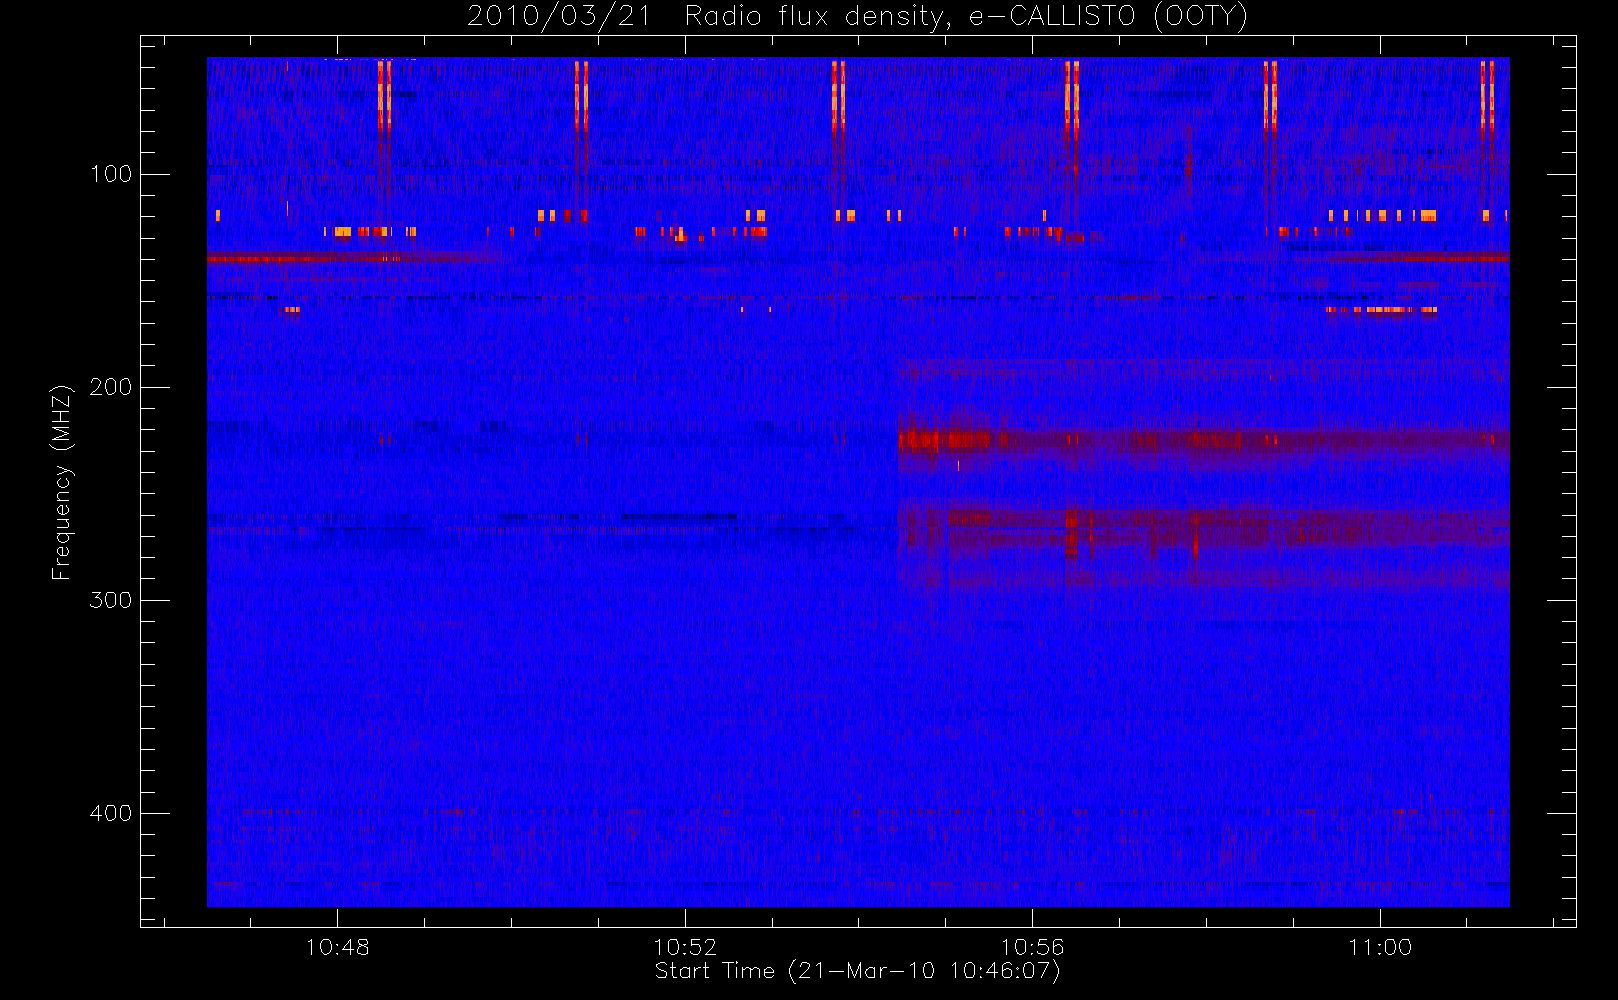Screen dimensions: 1618x1000
Task: Click the plot title '2010/03/21 Radio flux density, e-CALLISTO (OOTY)'
Action: click(x=858, y=17)
